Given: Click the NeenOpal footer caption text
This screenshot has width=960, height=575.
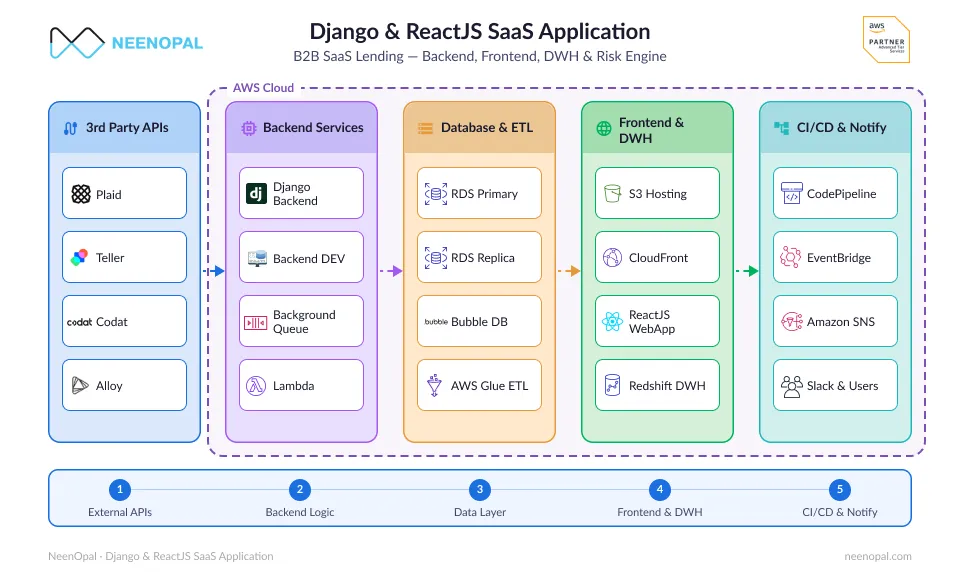Looking at the screenshot, I should (x=160, y=556).
